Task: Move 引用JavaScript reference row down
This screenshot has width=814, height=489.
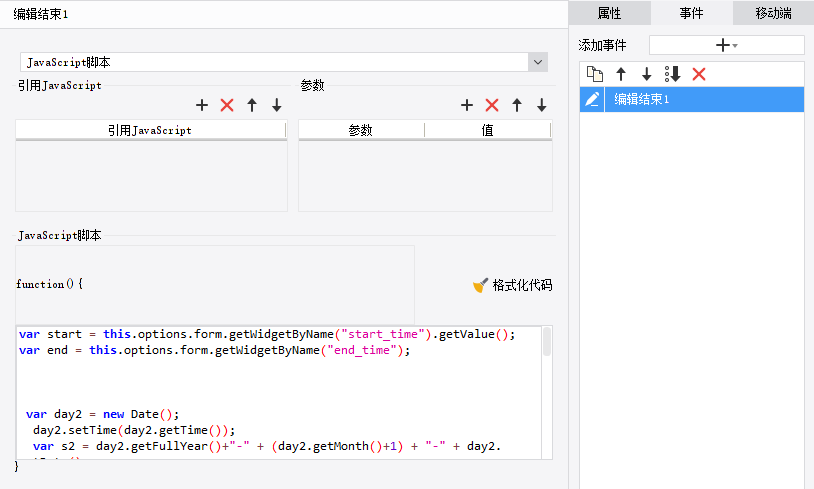Action: point(277,105)
